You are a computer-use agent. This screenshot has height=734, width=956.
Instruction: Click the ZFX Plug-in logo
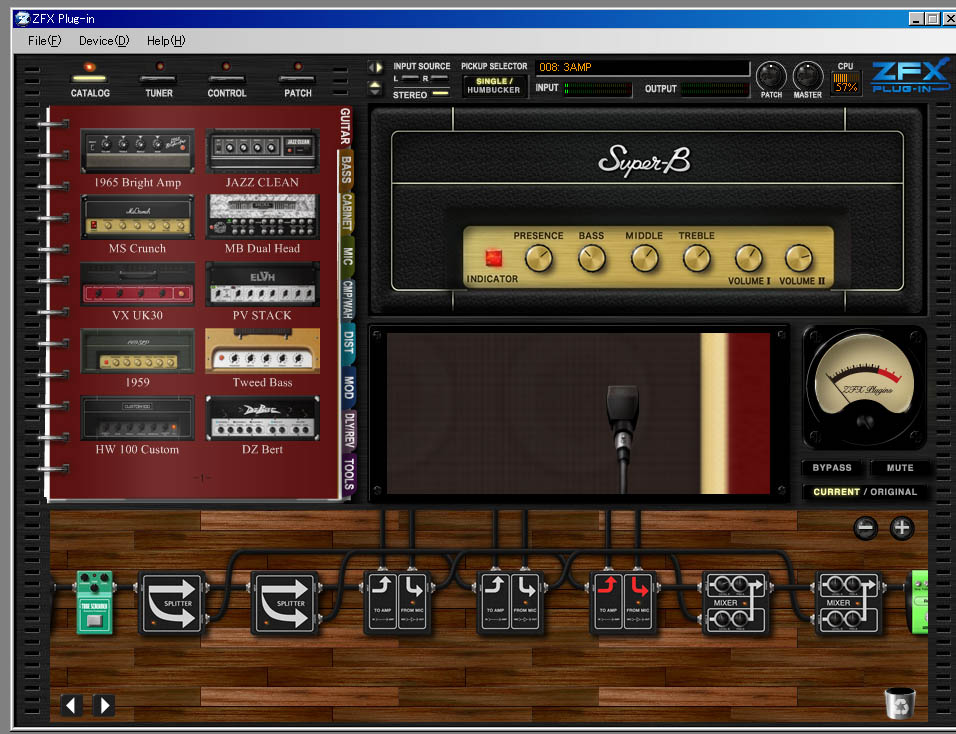point(910,77)
